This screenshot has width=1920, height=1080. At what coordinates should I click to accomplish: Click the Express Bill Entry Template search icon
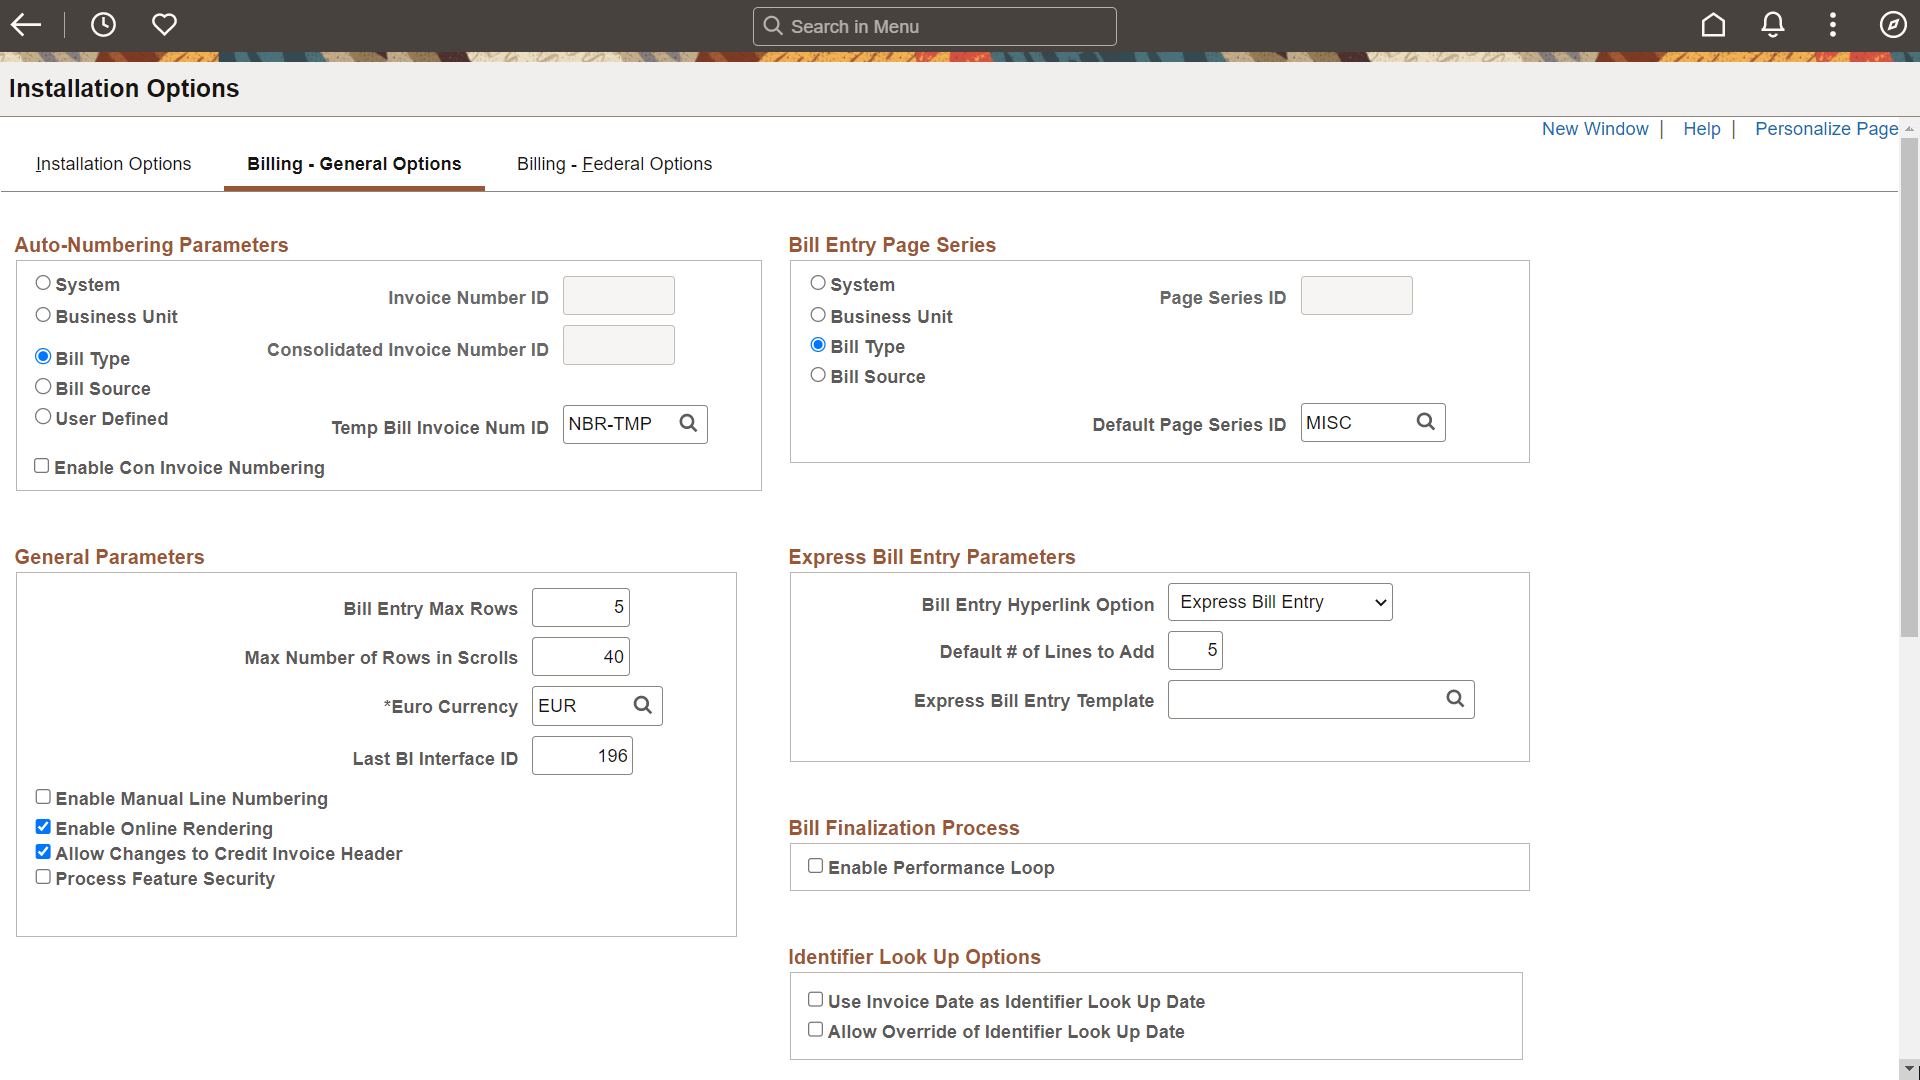pyautogui.click(x=1455, y=699)
